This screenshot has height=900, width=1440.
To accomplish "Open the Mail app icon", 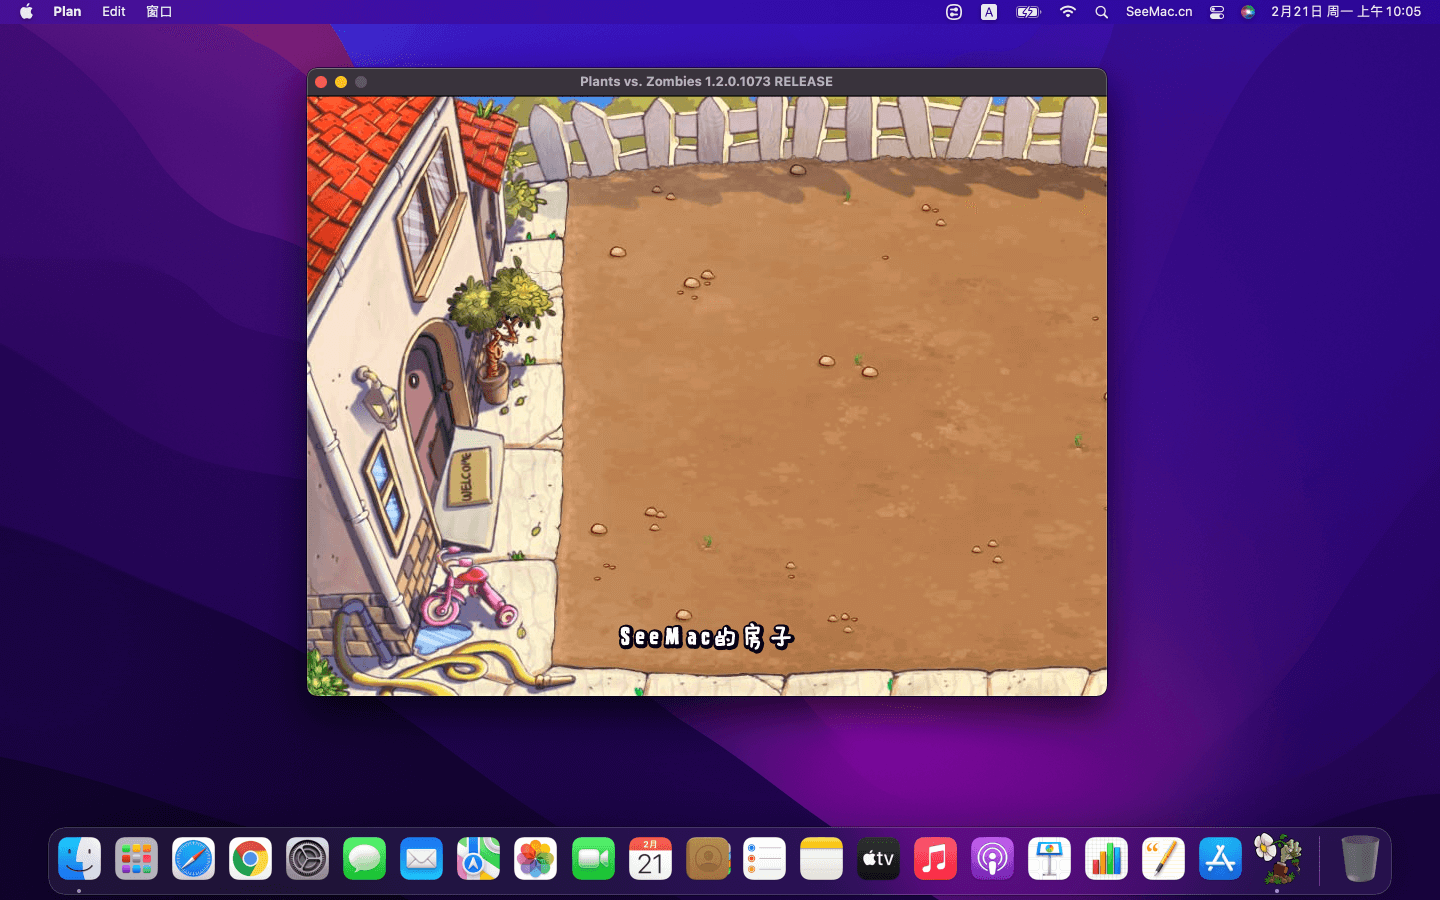I will [421, 859].
